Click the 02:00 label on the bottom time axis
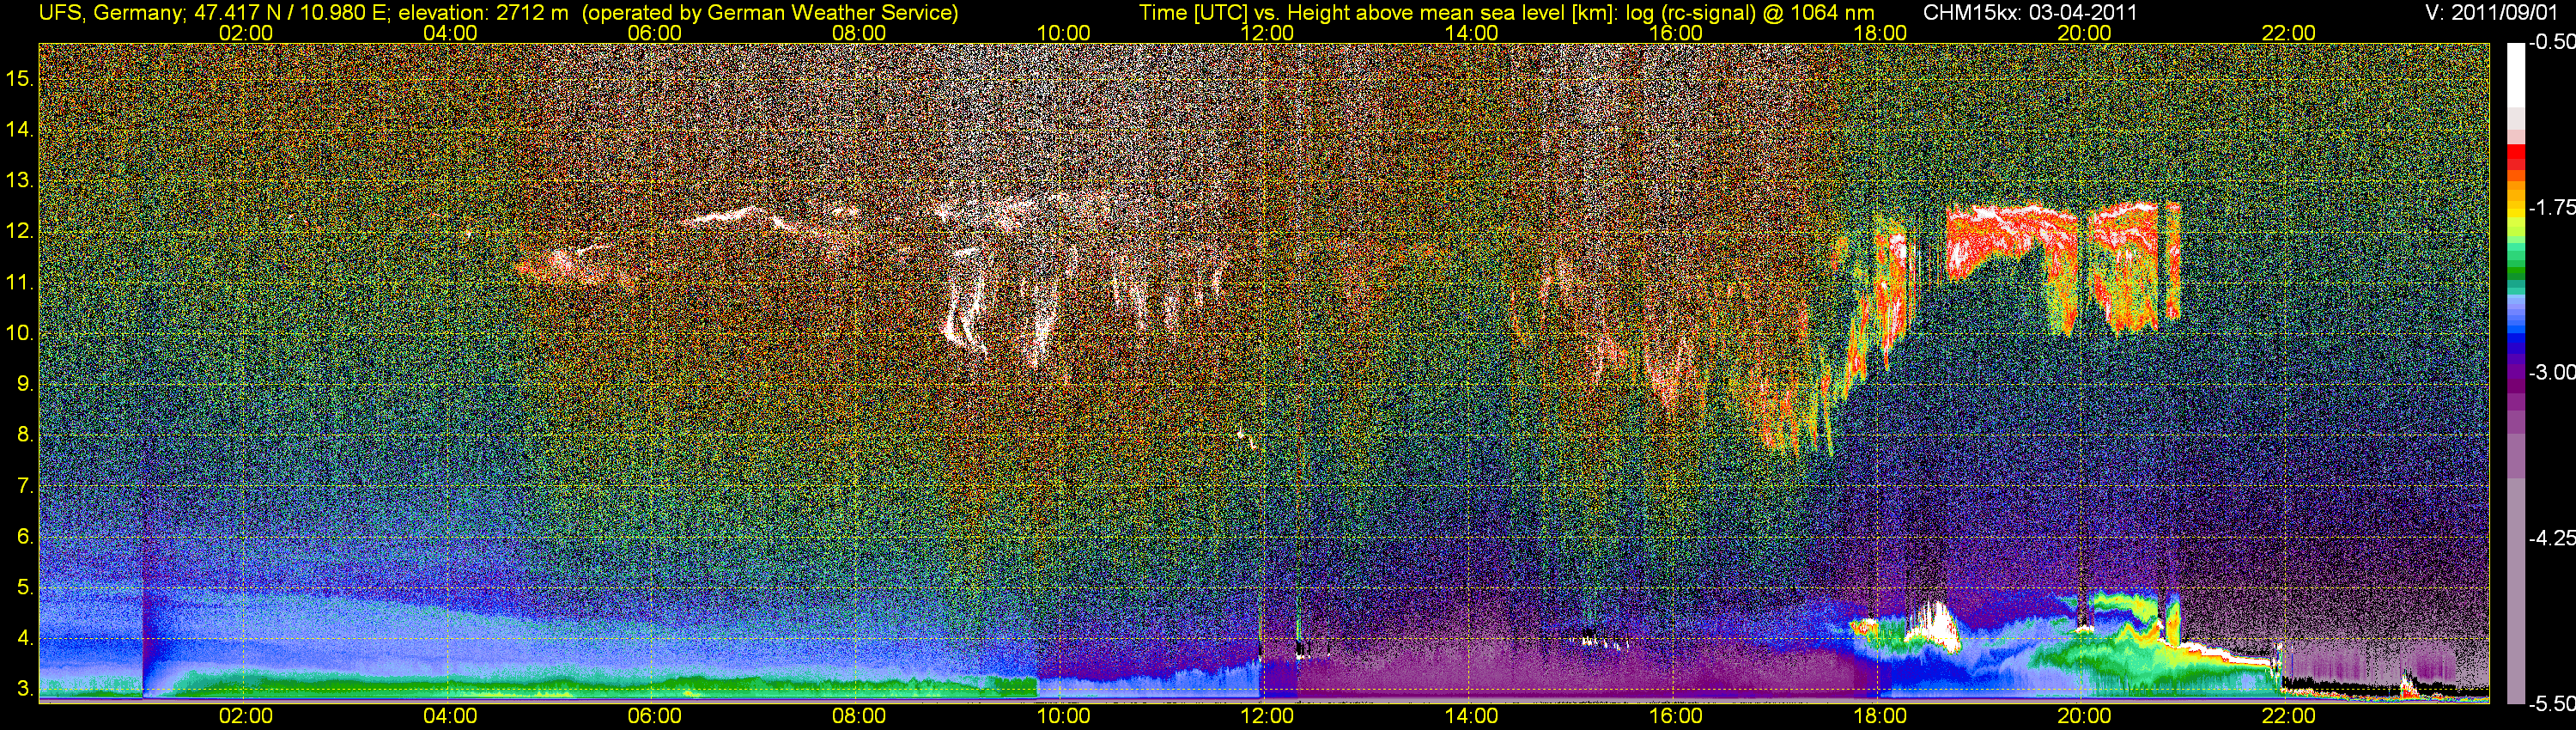 click(246, 716)
